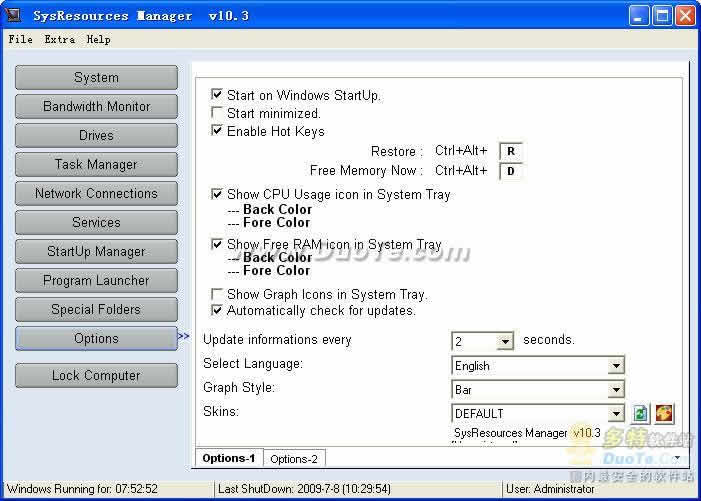Open the Special Folders section
This screenshot has height=501, width=701.
point(96,309)
